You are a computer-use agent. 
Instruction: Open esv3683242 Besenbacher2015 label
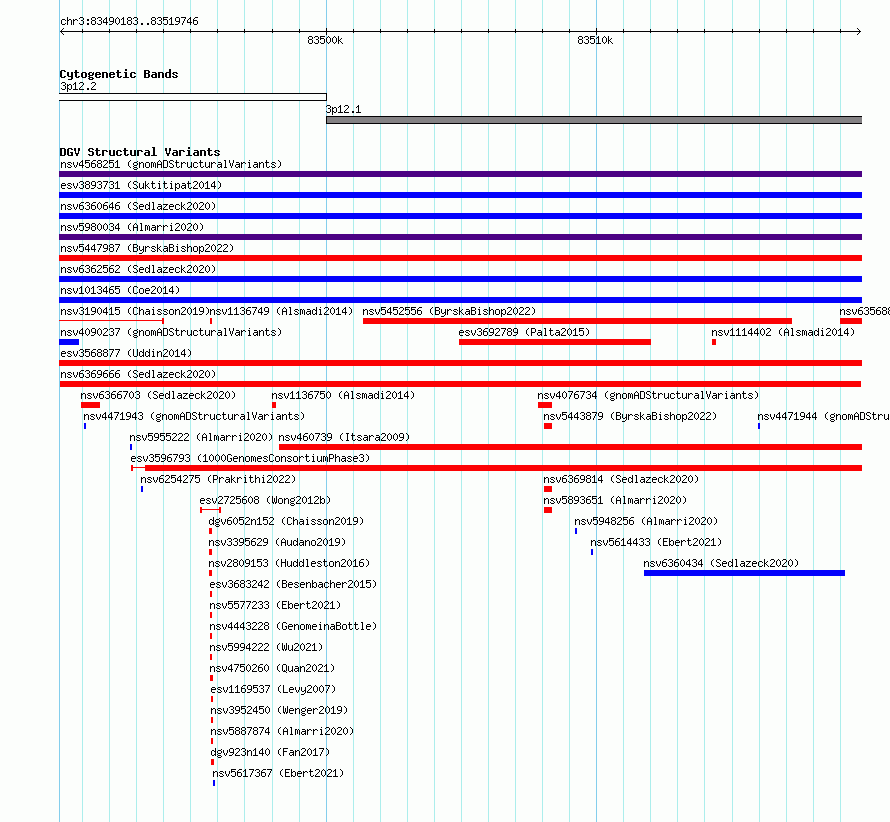pyautogui.click(x=293, y=585)
